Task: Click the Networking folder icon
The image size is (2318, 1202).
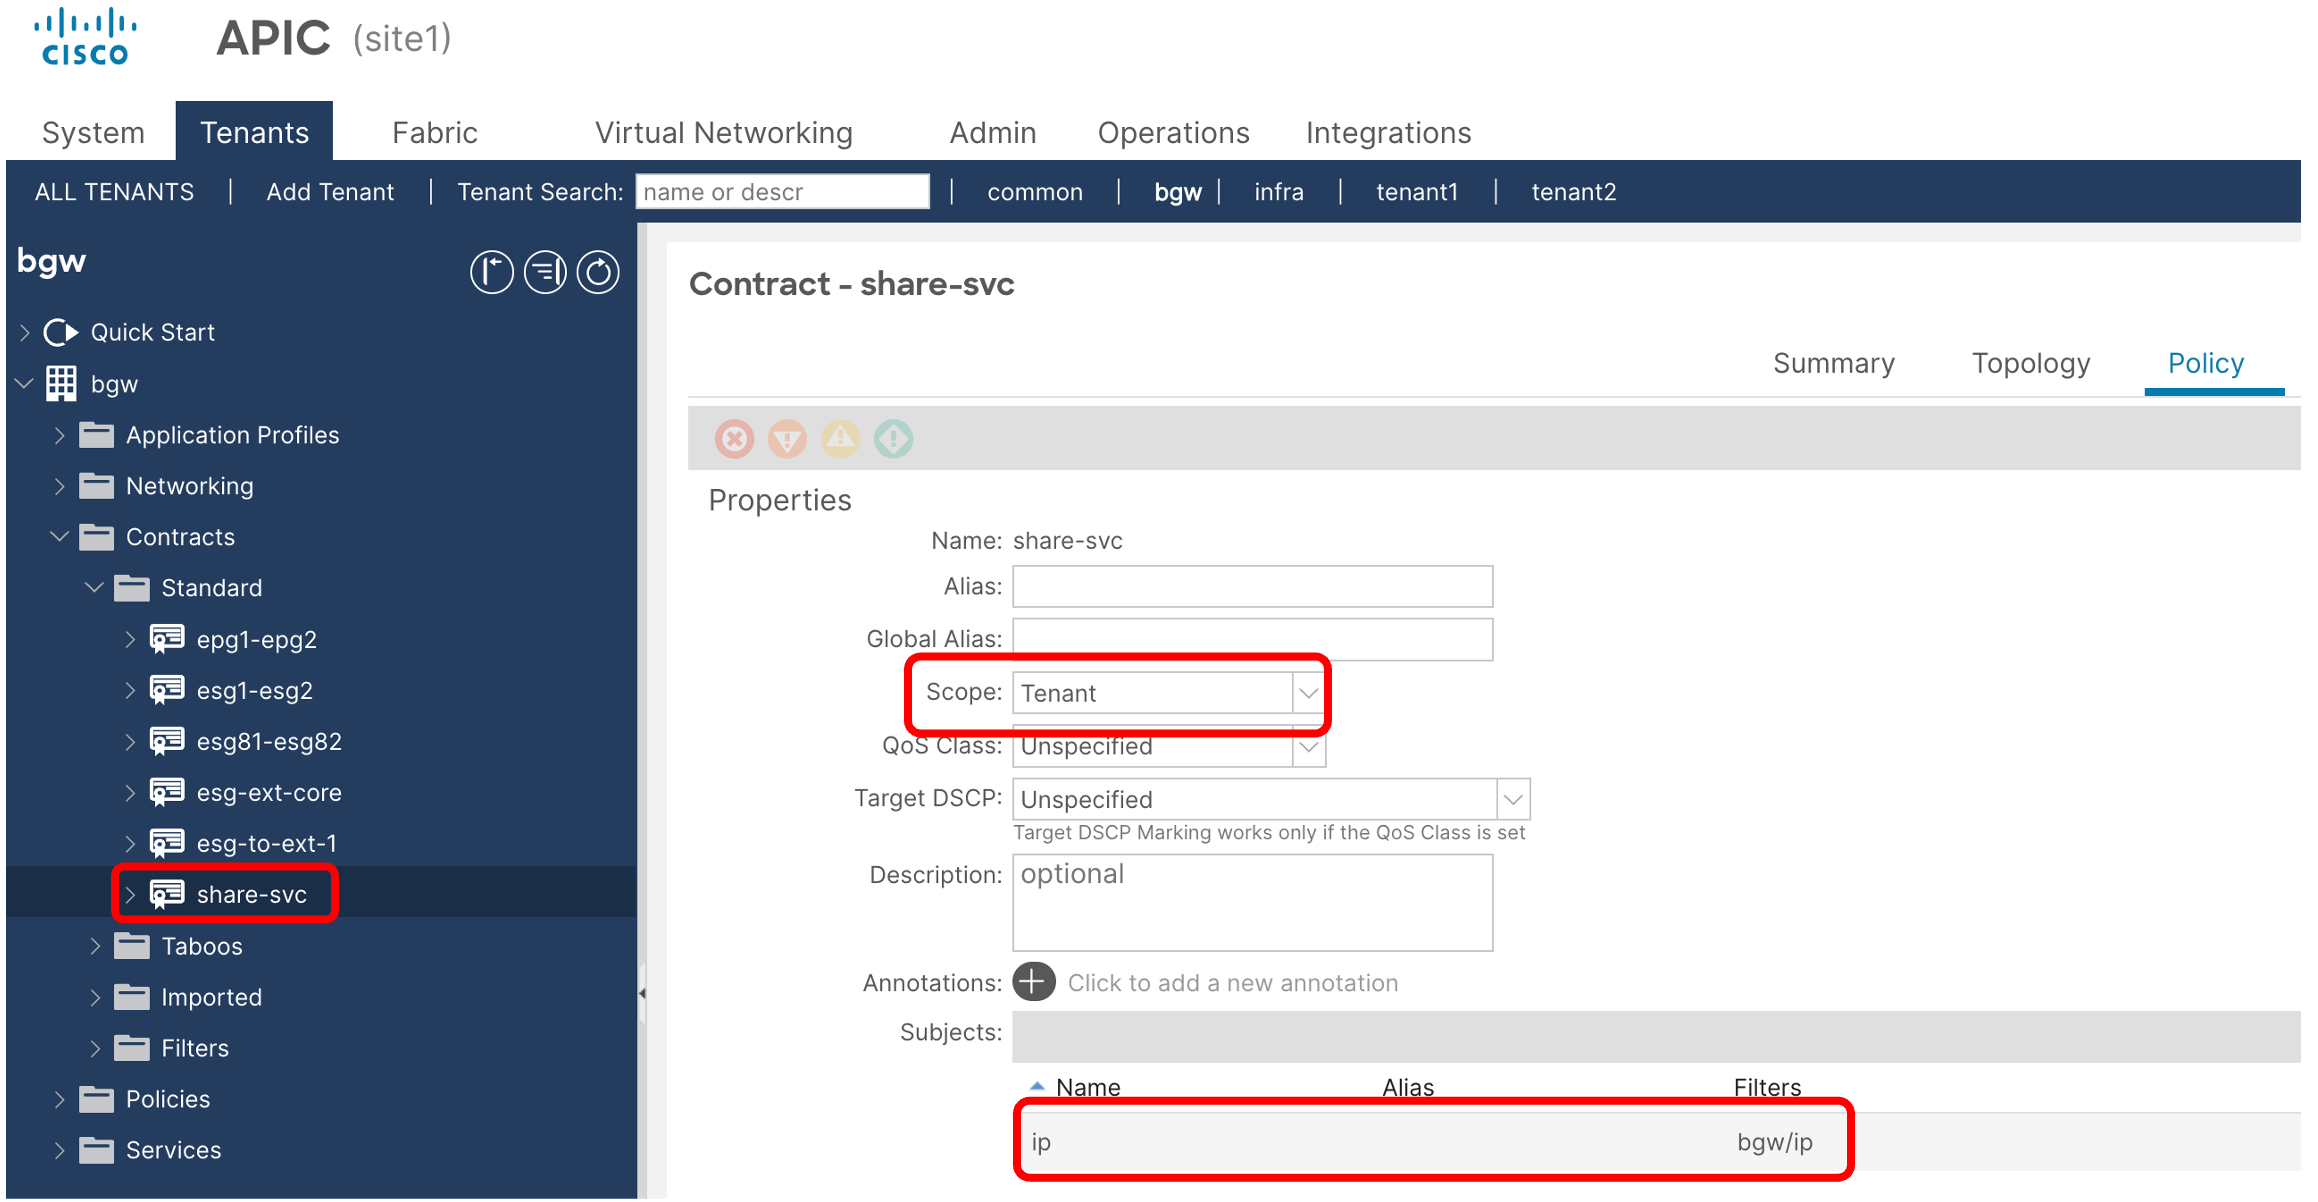Action: tap(96, 486)
